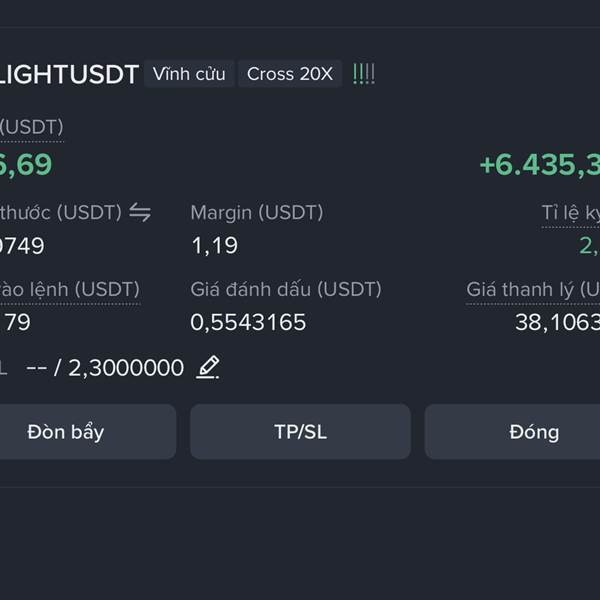This screenshot has width=600, height=600.
Task: Select the 2,3000000 stop loss value
Action: [126, 368]
